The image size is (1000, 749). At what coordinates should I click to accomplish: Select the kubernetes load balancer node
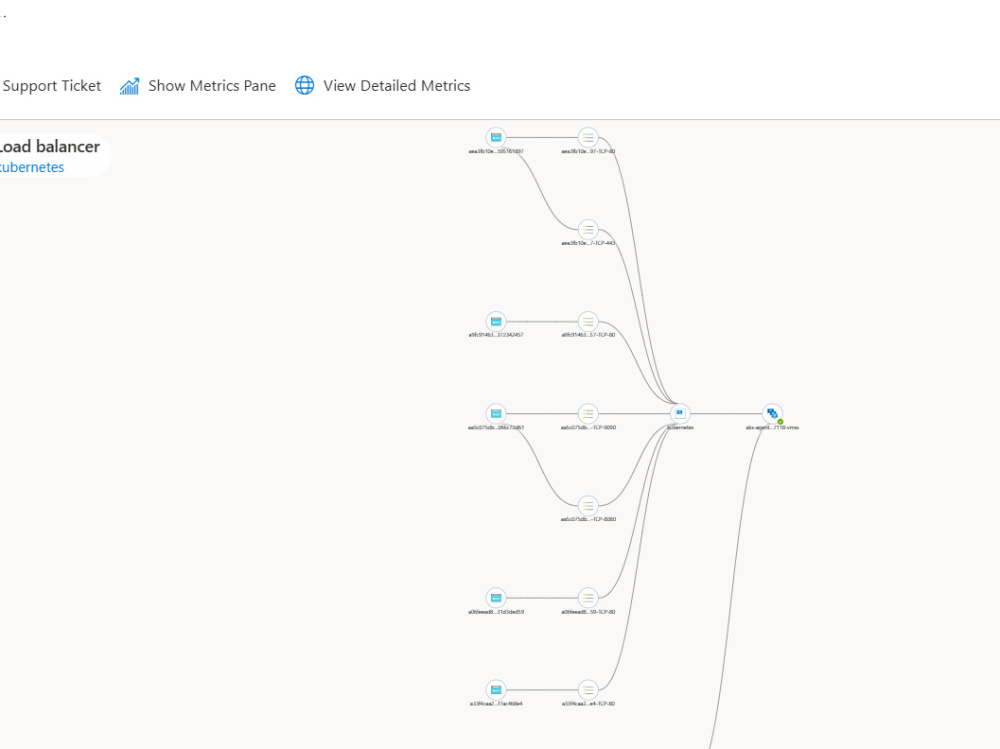coord(679,412)
